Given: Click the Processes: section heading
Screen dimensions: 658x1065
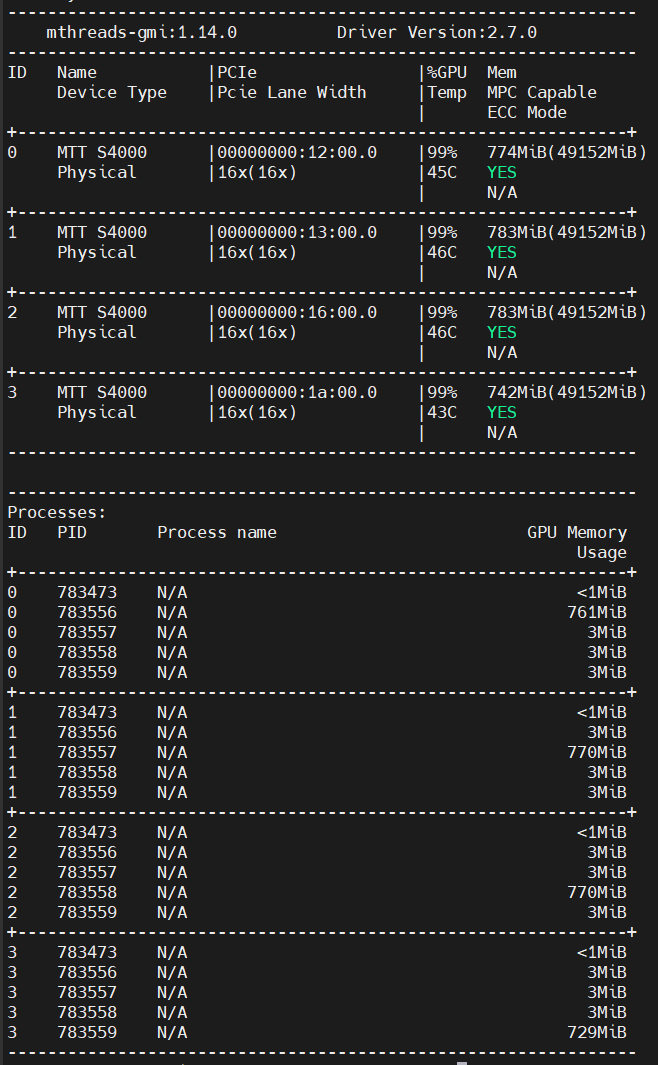Looking at the screenshot, I should tap(56, 512).
